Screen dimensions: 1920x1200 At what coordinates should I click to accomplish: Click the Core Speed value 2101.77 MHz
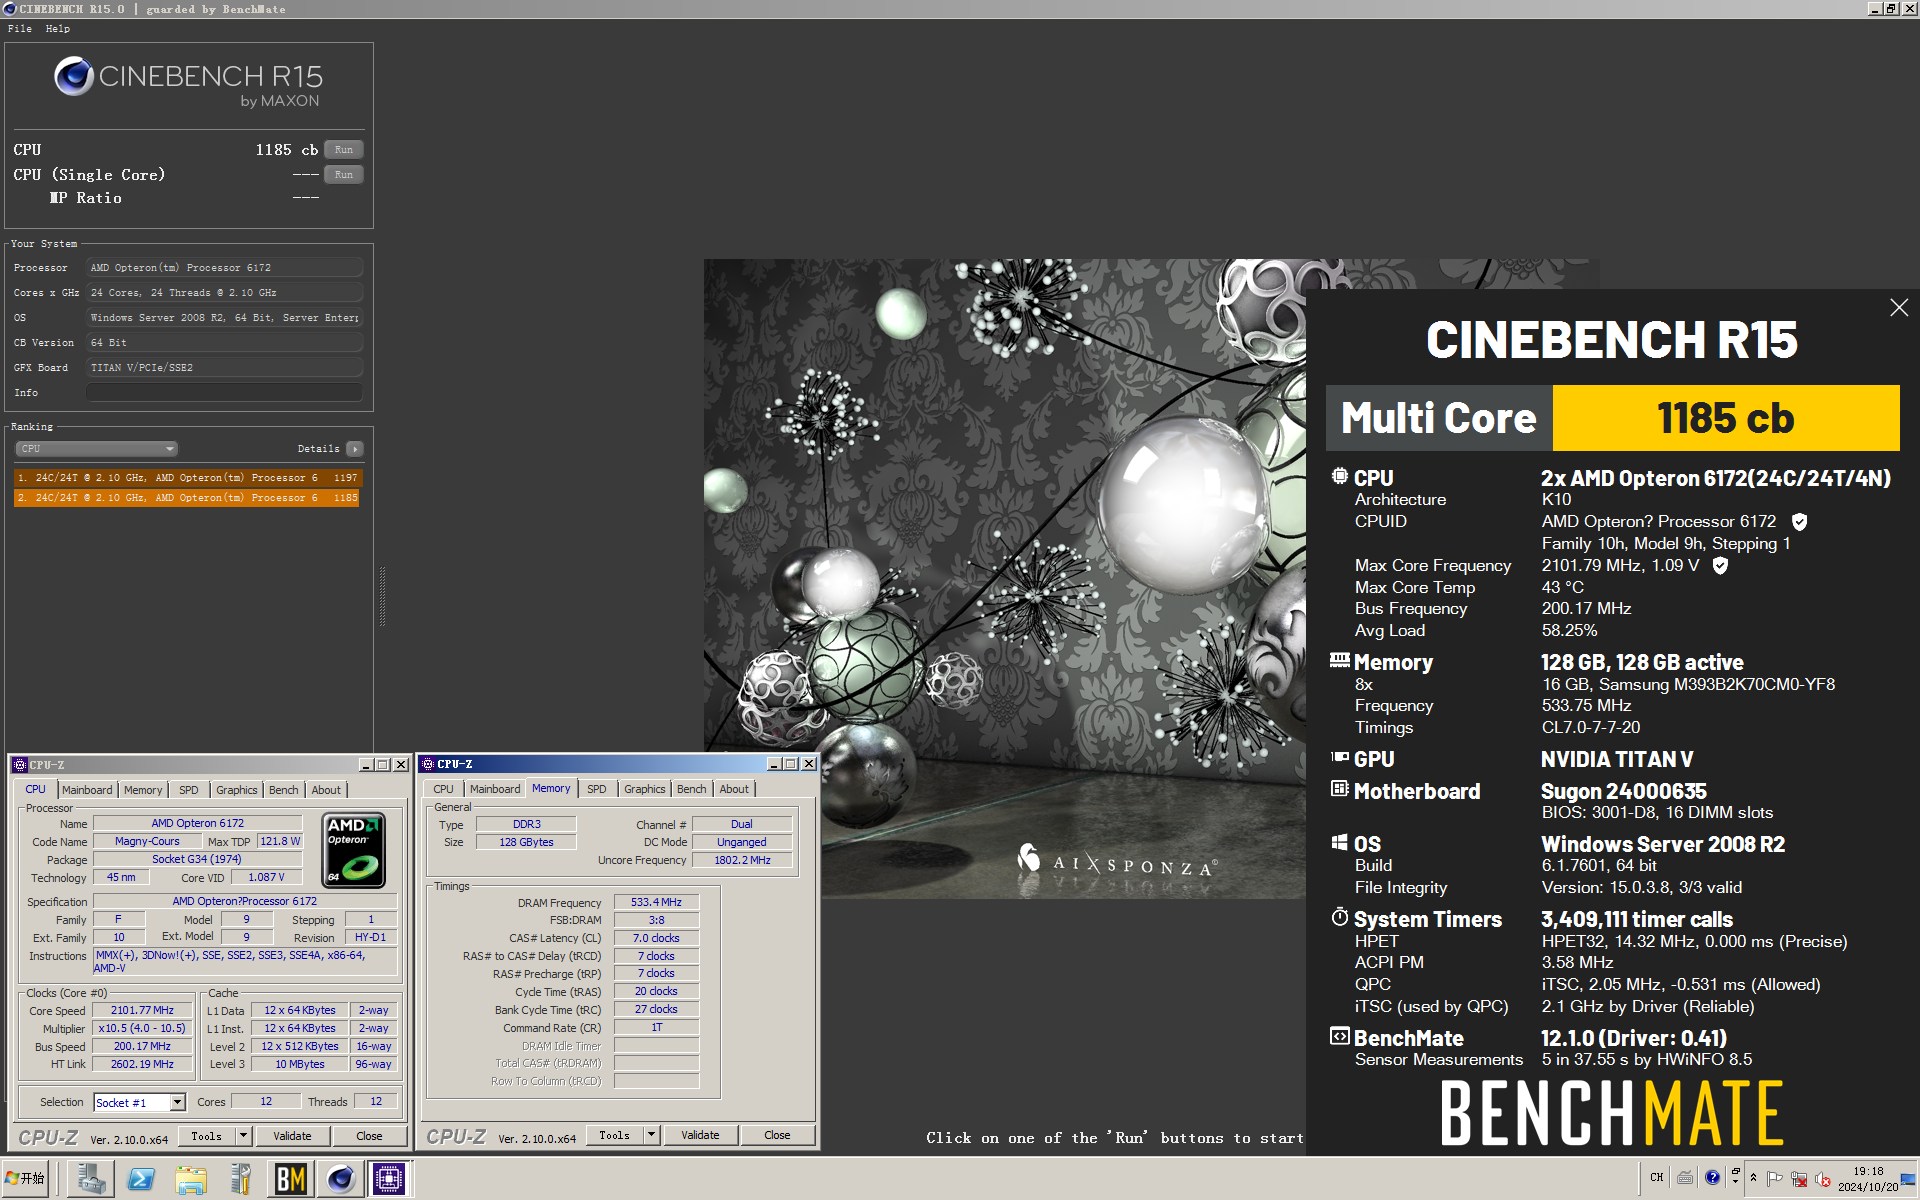[x=142, y=1011]
